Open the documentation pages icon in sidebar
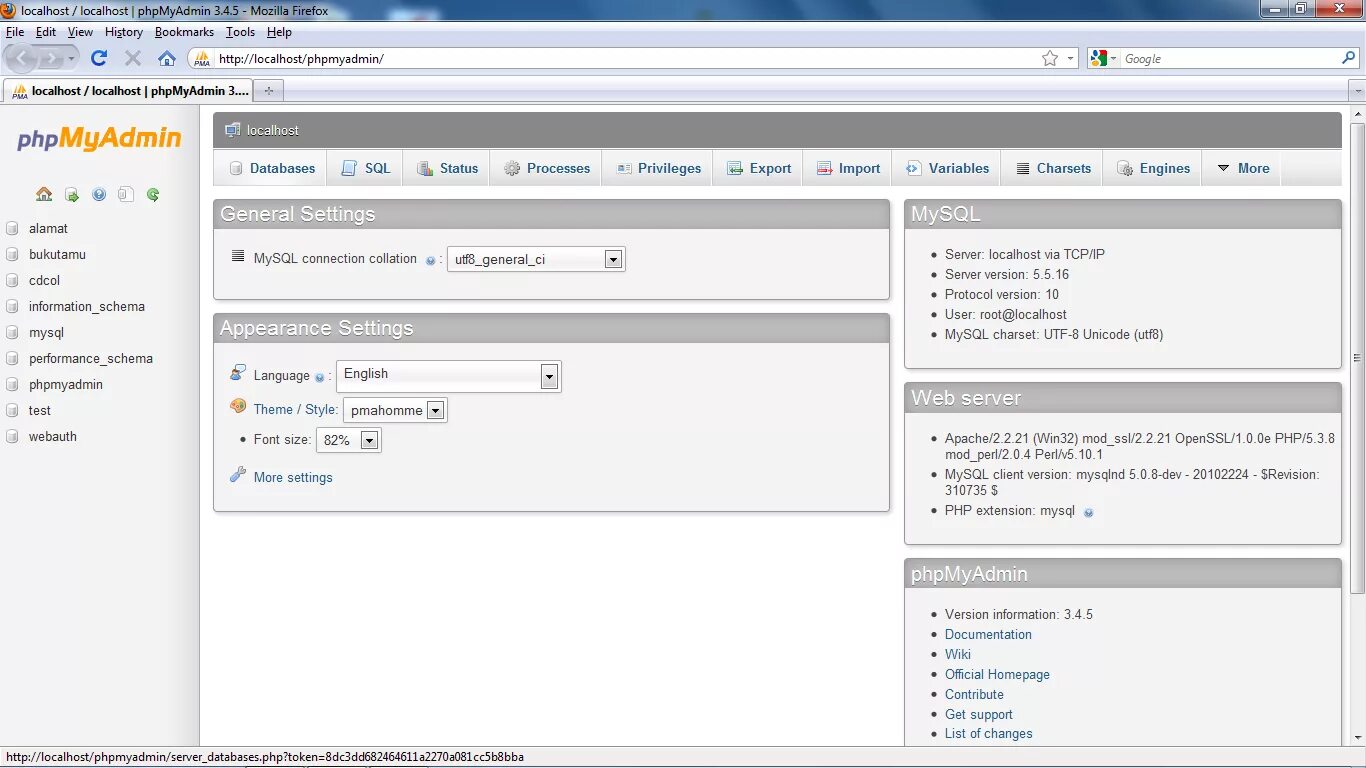1366x768 pixels. pos(125,195)
